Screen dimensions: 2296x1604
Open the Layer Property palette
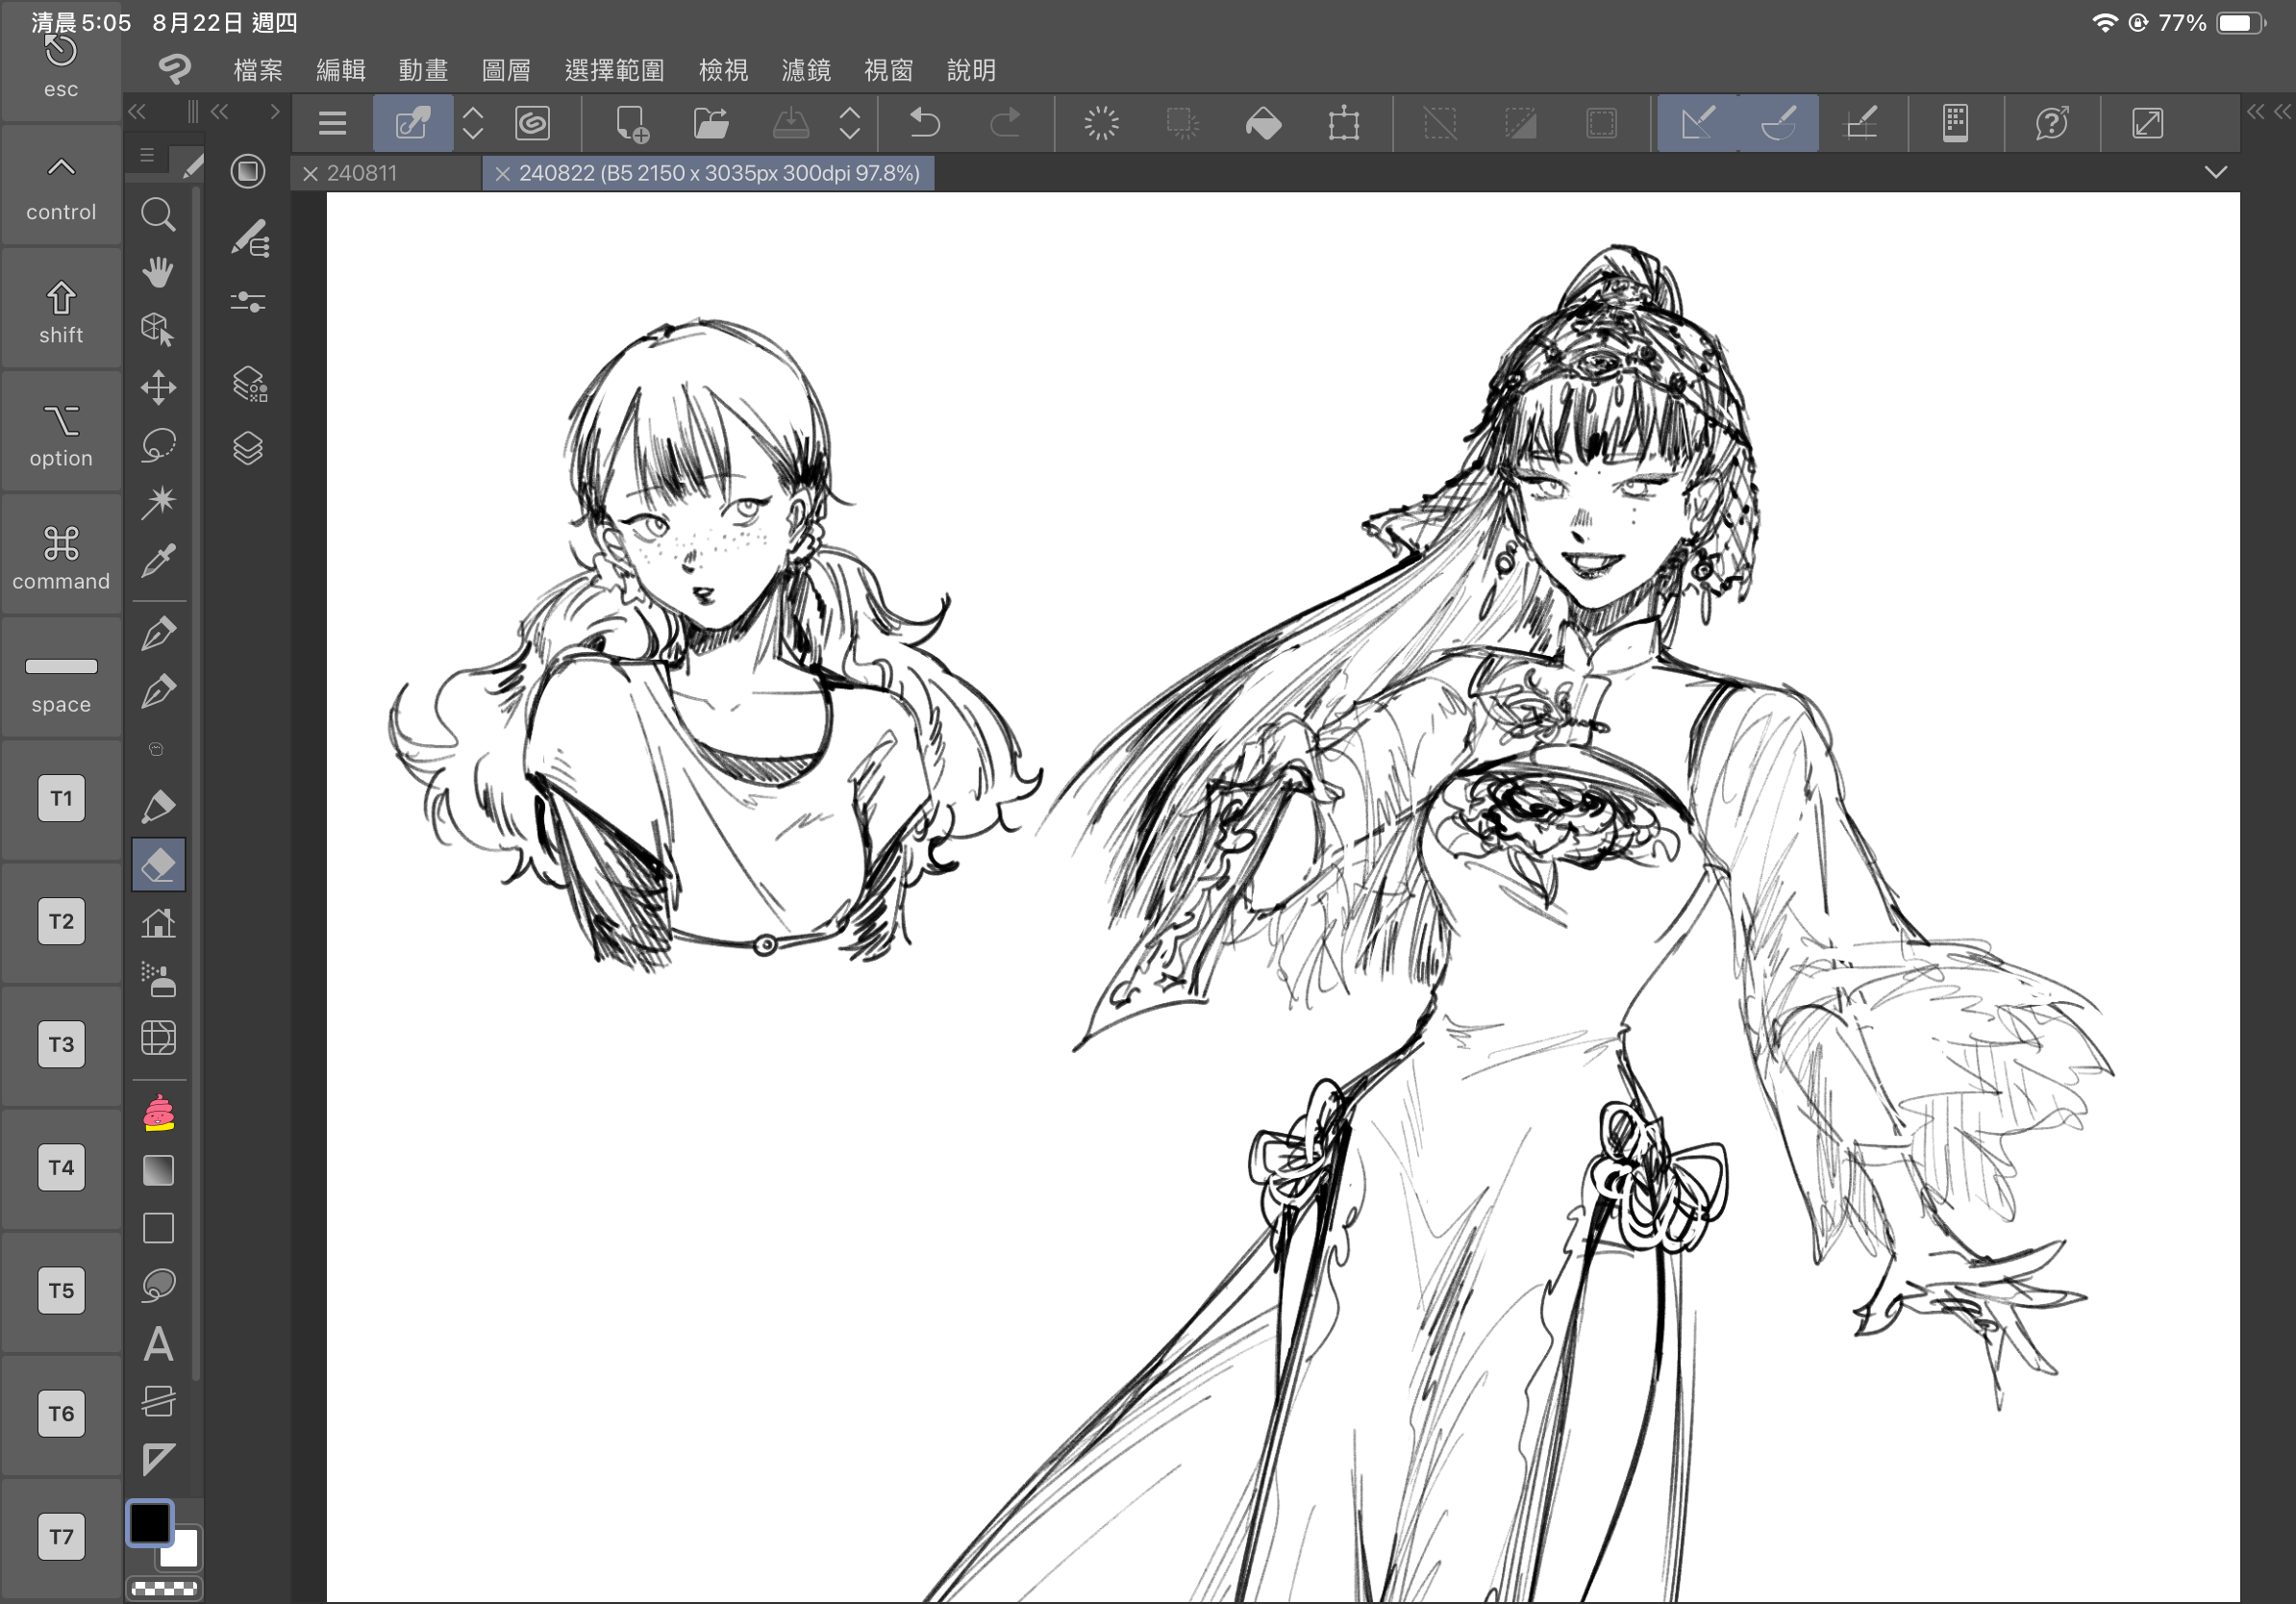tap(249, 384)
